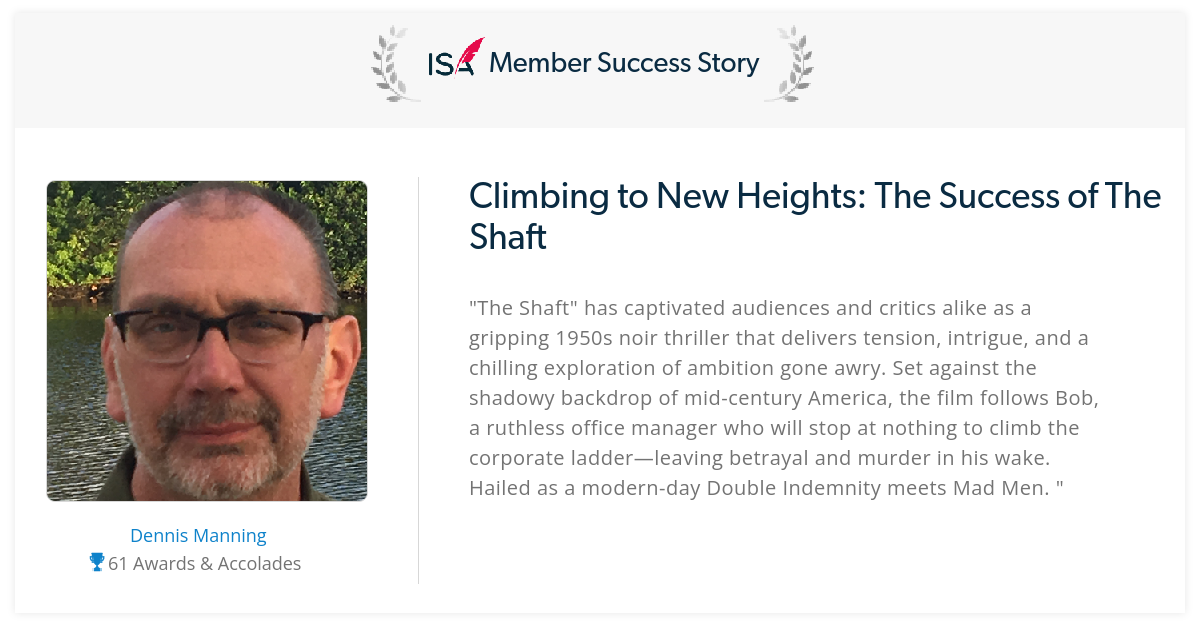This screenshot has height=630, width=1200.
Task: Click Dennis Manning's profile photo
Action: pos(207,341)
